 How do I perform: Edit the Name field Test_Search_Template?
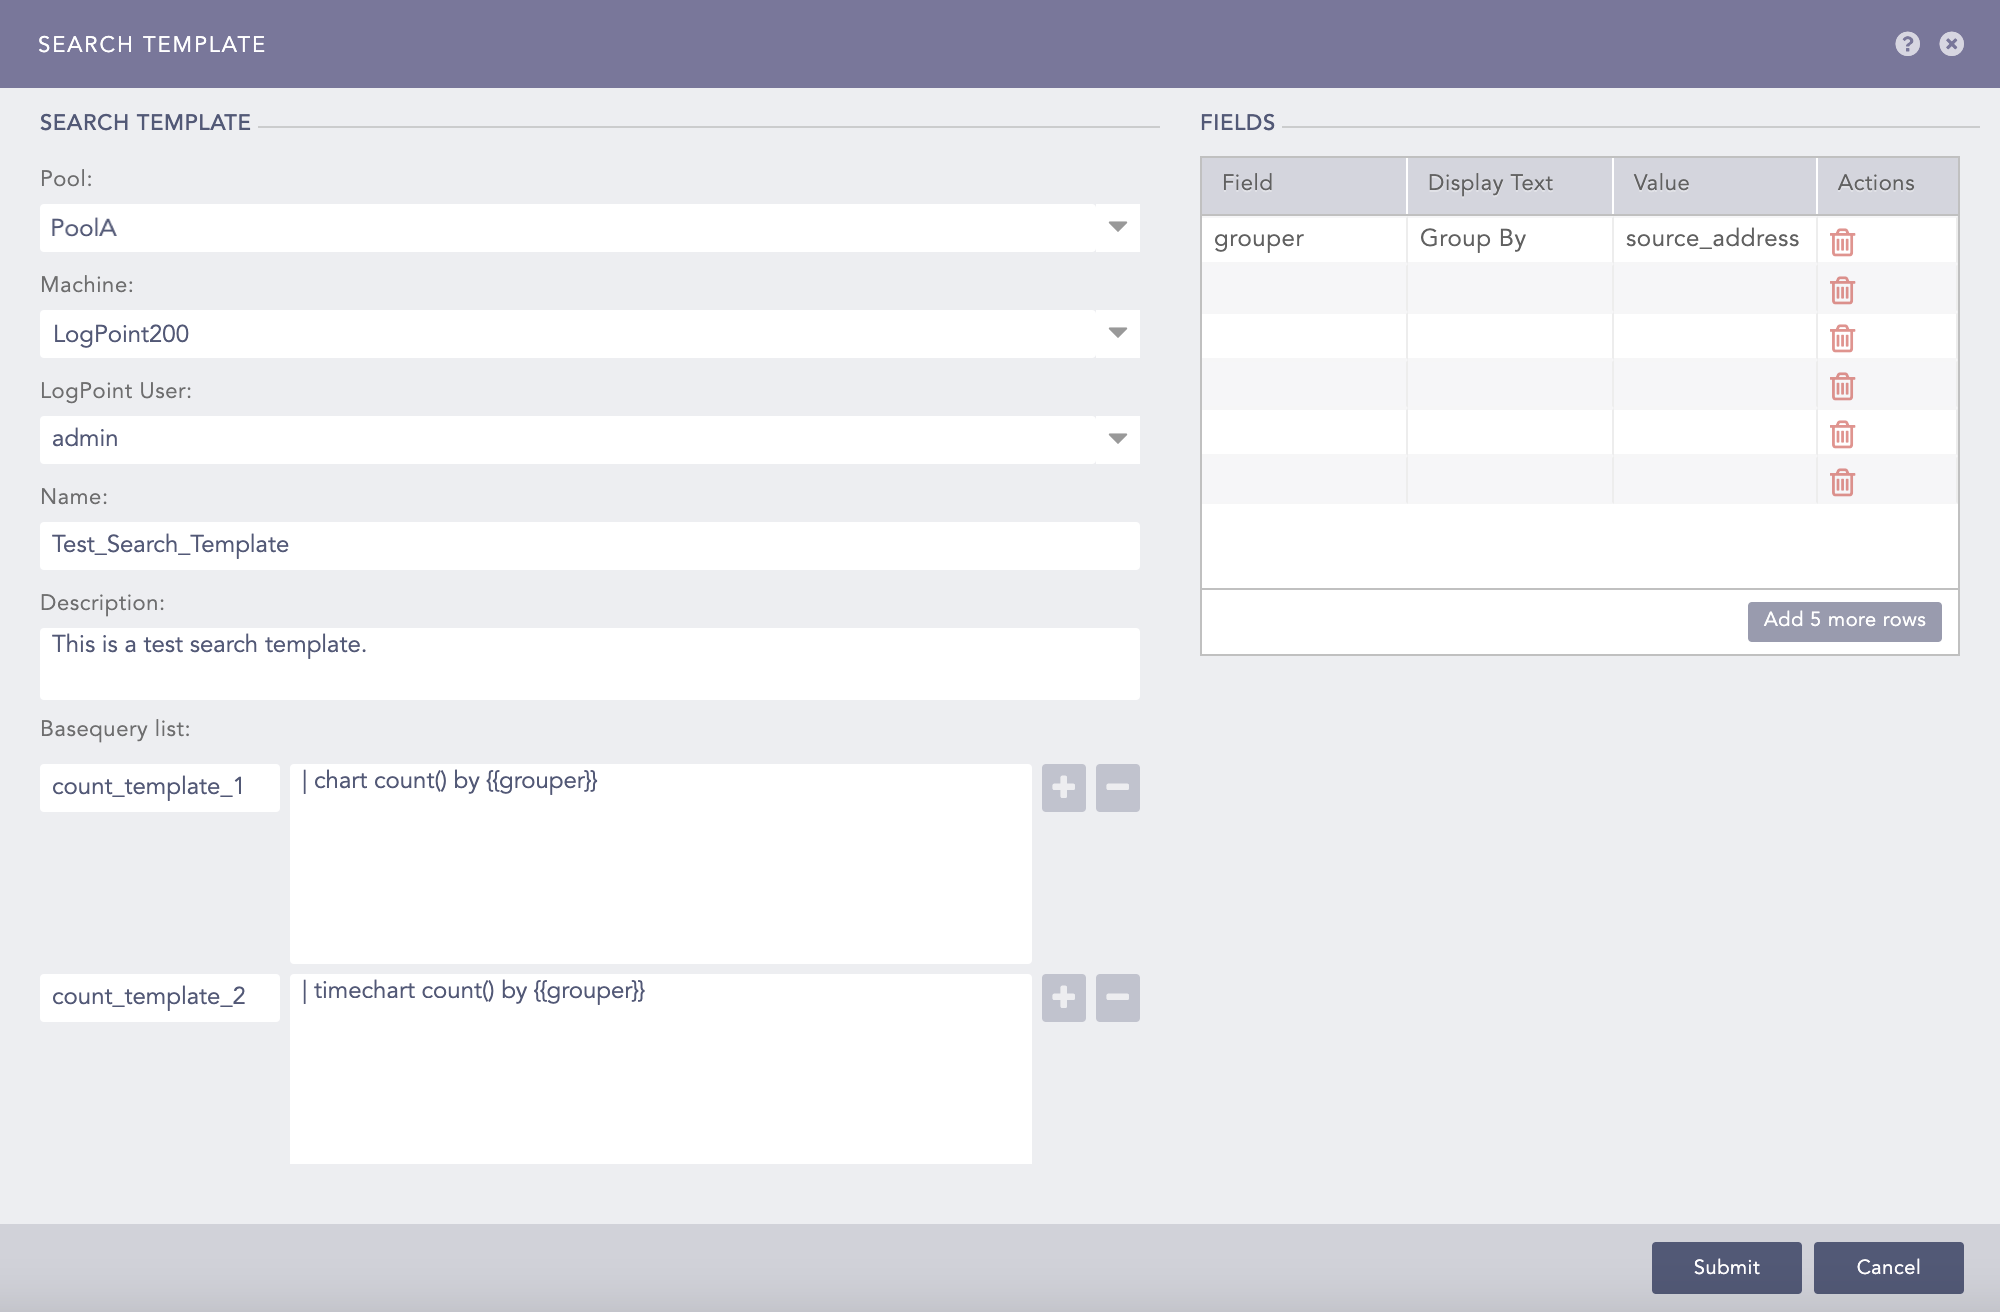click(x=589, y=545)
